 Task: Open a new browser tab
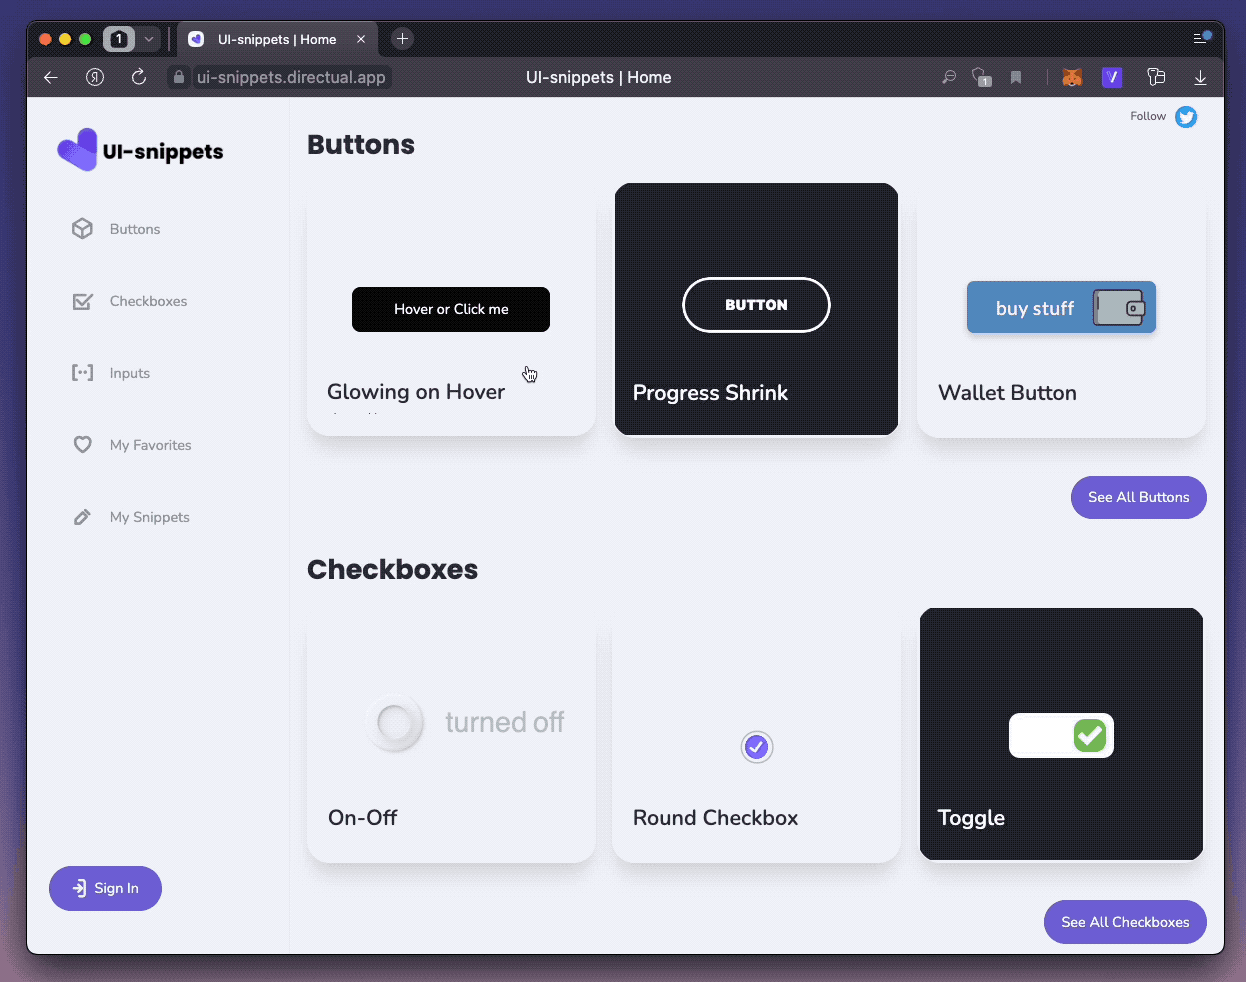pyautogui.click(x=402, y=39)
